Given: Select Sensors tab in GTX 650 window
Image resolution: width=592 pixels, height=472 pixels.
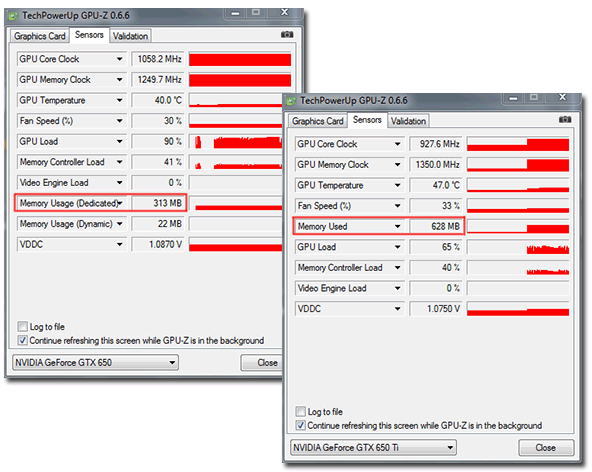Looking at the screenshot, I should point(89,35).
